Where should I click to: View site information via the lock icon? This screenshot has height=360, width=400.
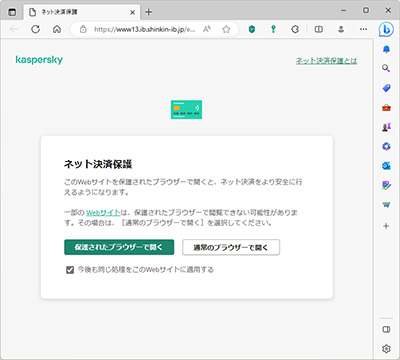tap(83, 29)
